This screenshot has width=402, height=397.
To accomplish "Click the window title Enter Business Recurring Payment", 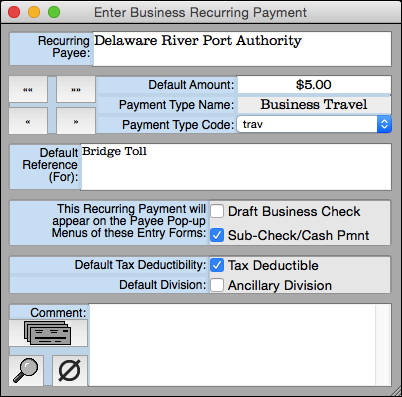I will (x=200, y=12).
